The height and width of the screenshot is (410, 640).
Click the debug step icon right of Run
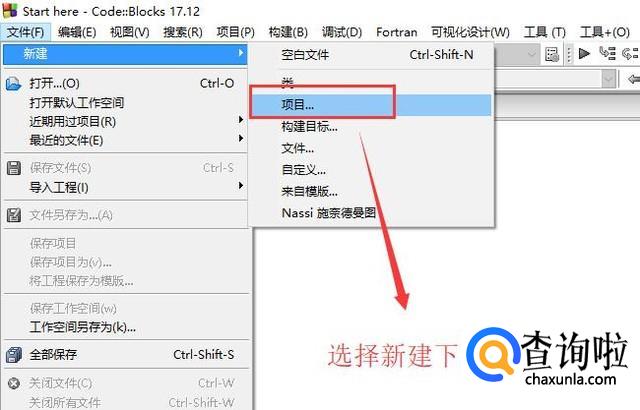(607, 53)
